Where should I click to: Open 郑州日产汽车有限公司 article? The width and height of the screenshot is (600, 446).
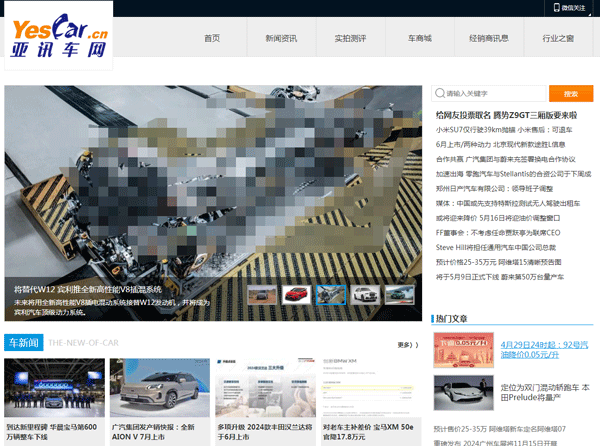point(494,189)
